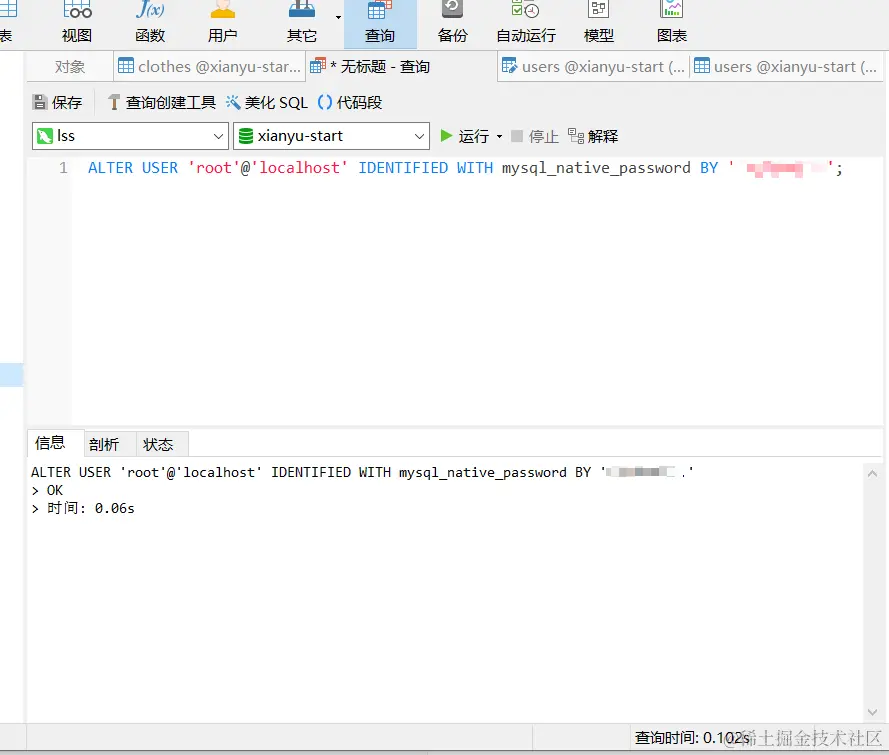Viewport: 889px width, 755px height.
Task: Click the message pane scroll up arrow
Action: coord(873,473)
